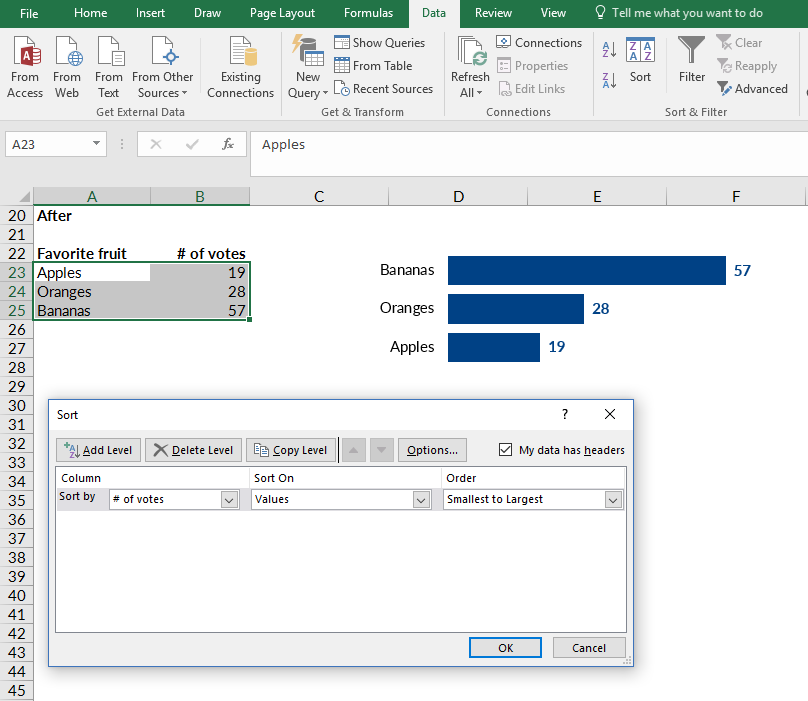Click the Tell me search field
808x701 pixels.
tap(686, 13)
